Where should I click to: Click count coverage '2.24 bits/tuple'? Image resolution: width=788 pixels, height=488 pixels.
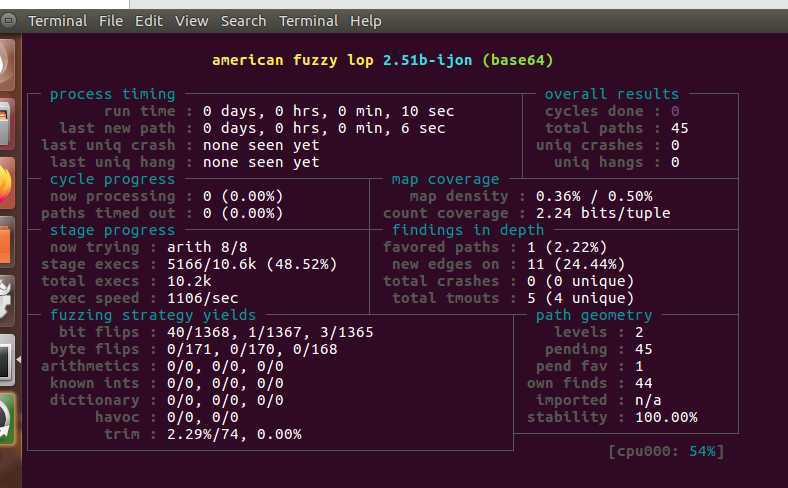603,213
